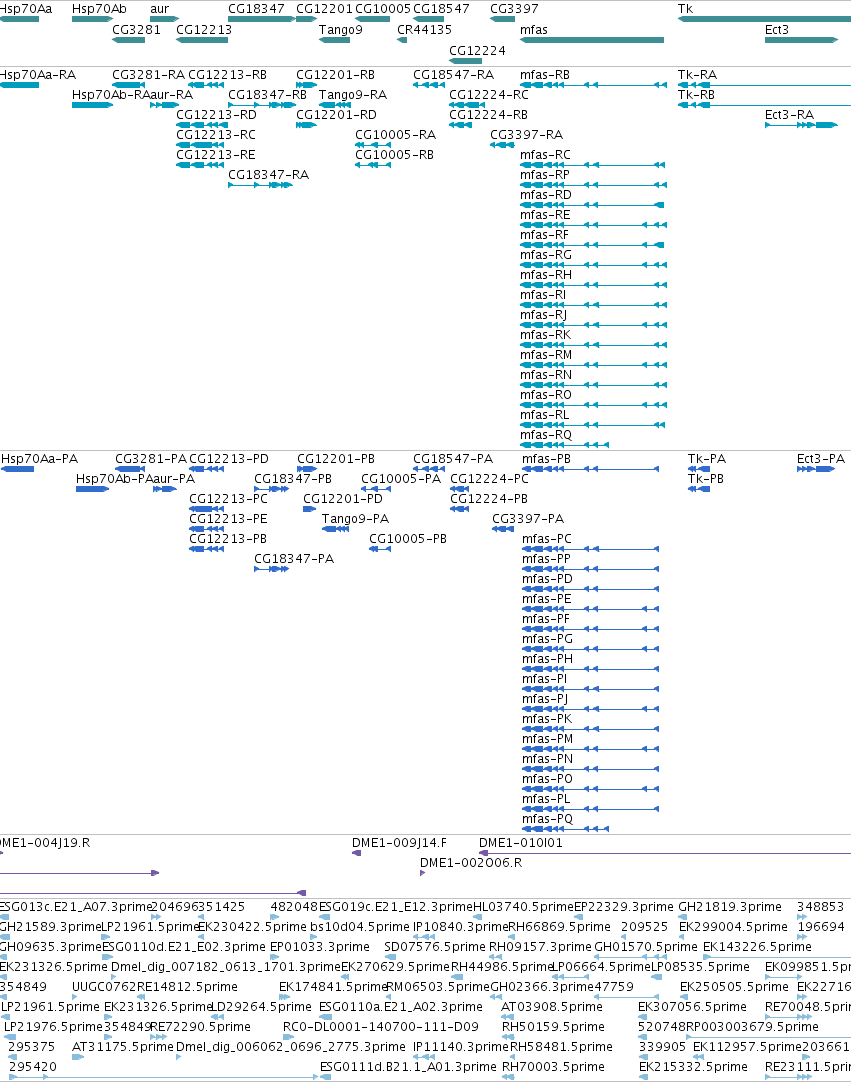Click EST HL03740.5prime
Screen dimensions: 851x1082
pyautogui.click(x=523, y=907)
